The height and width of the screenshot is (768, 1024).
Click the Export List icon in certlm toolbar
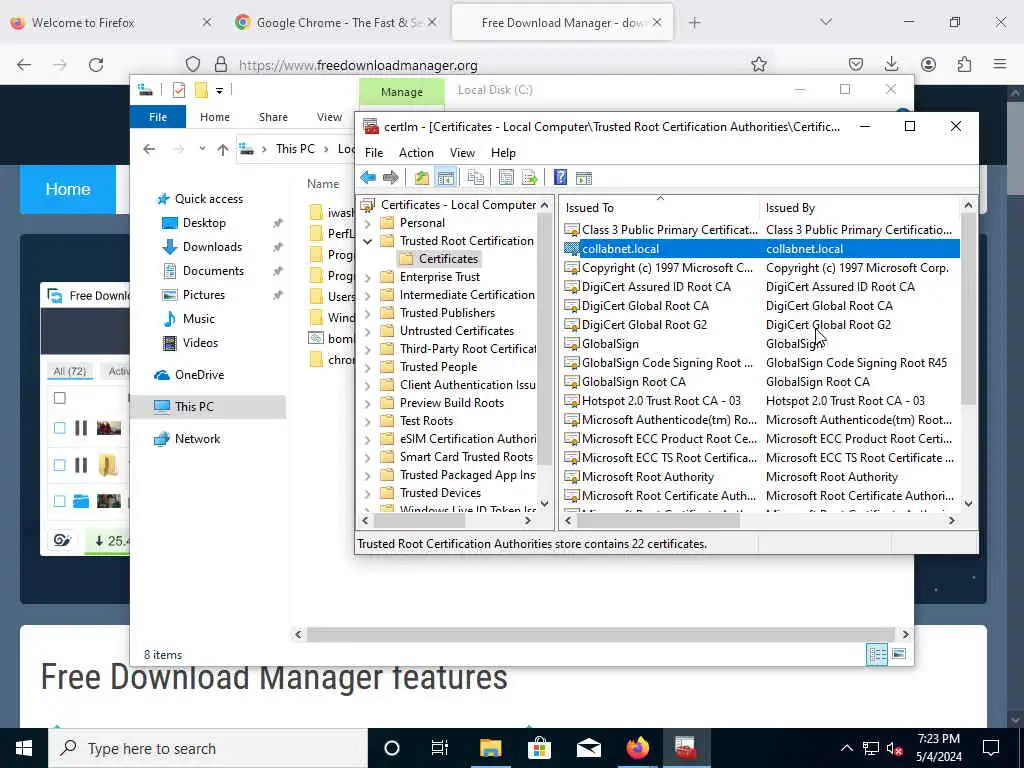(x=530, y=178)
